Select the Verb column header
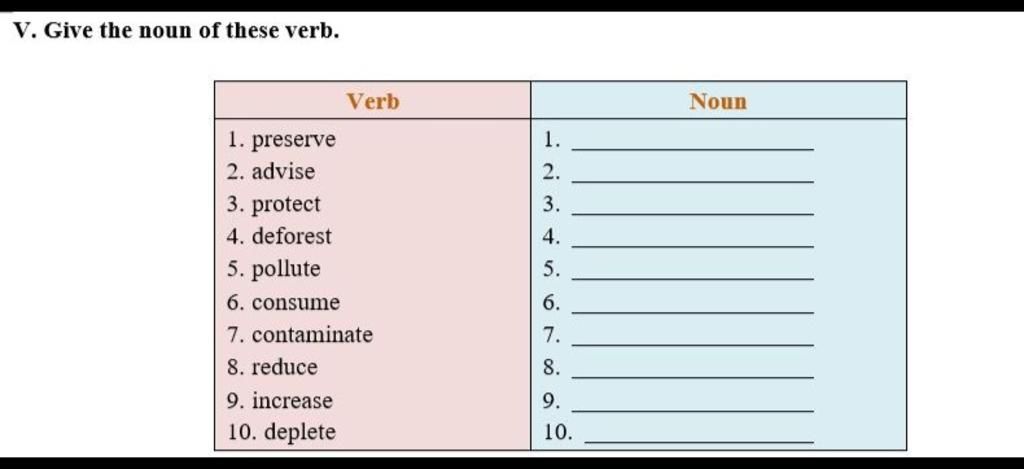Screen dimensions: 1024x469 coord(373,101)
